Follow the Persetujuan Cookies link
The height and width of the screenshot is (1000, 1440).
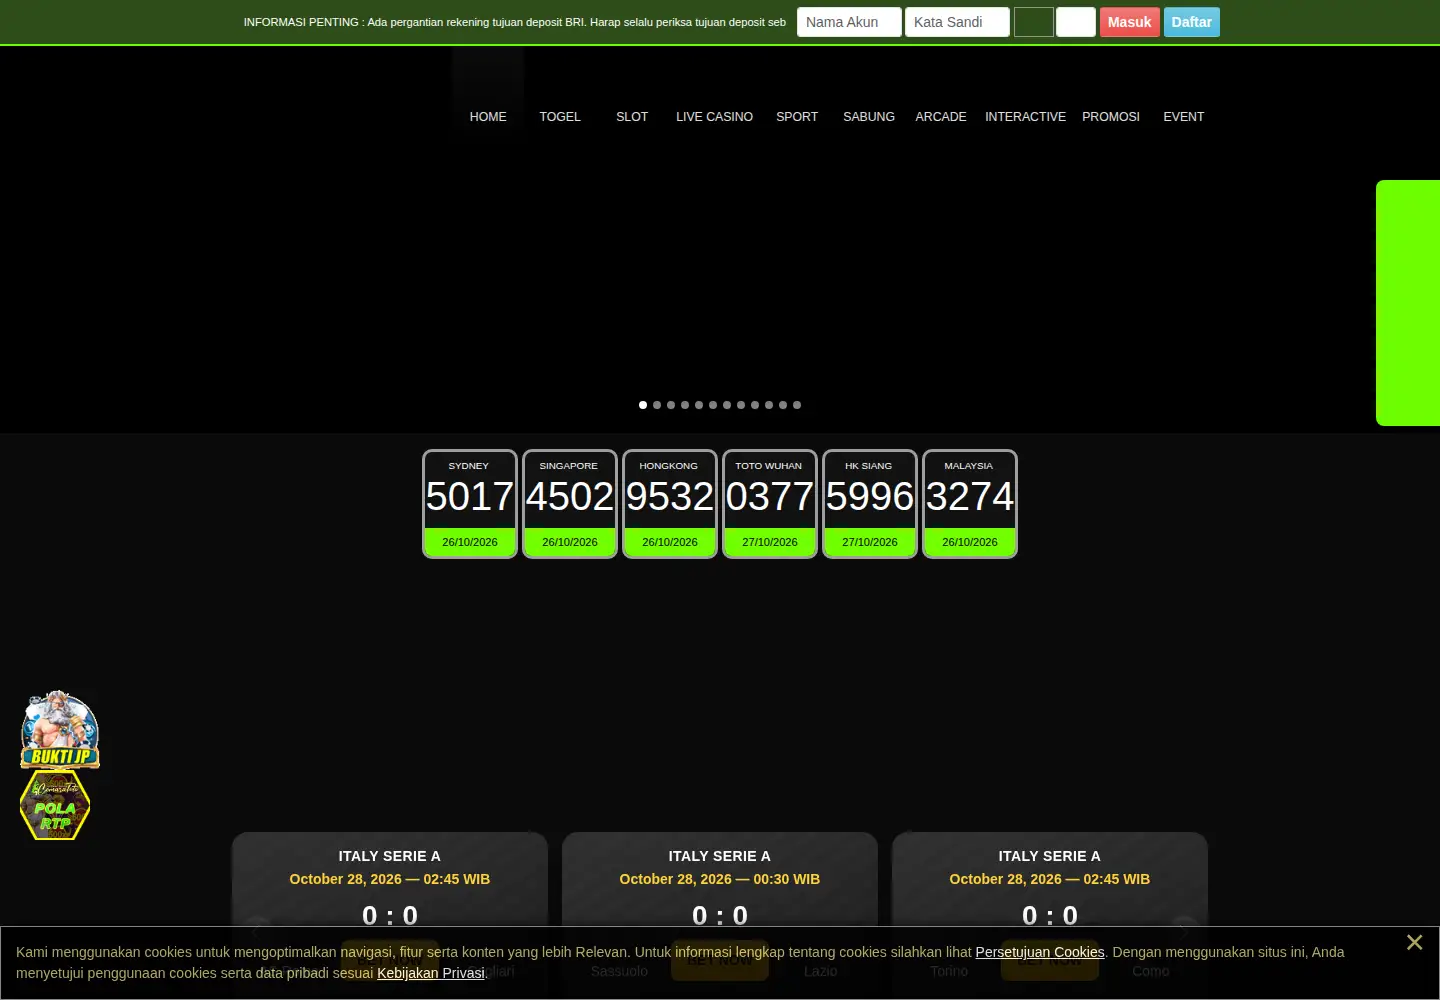click(x=1040, y=952)
